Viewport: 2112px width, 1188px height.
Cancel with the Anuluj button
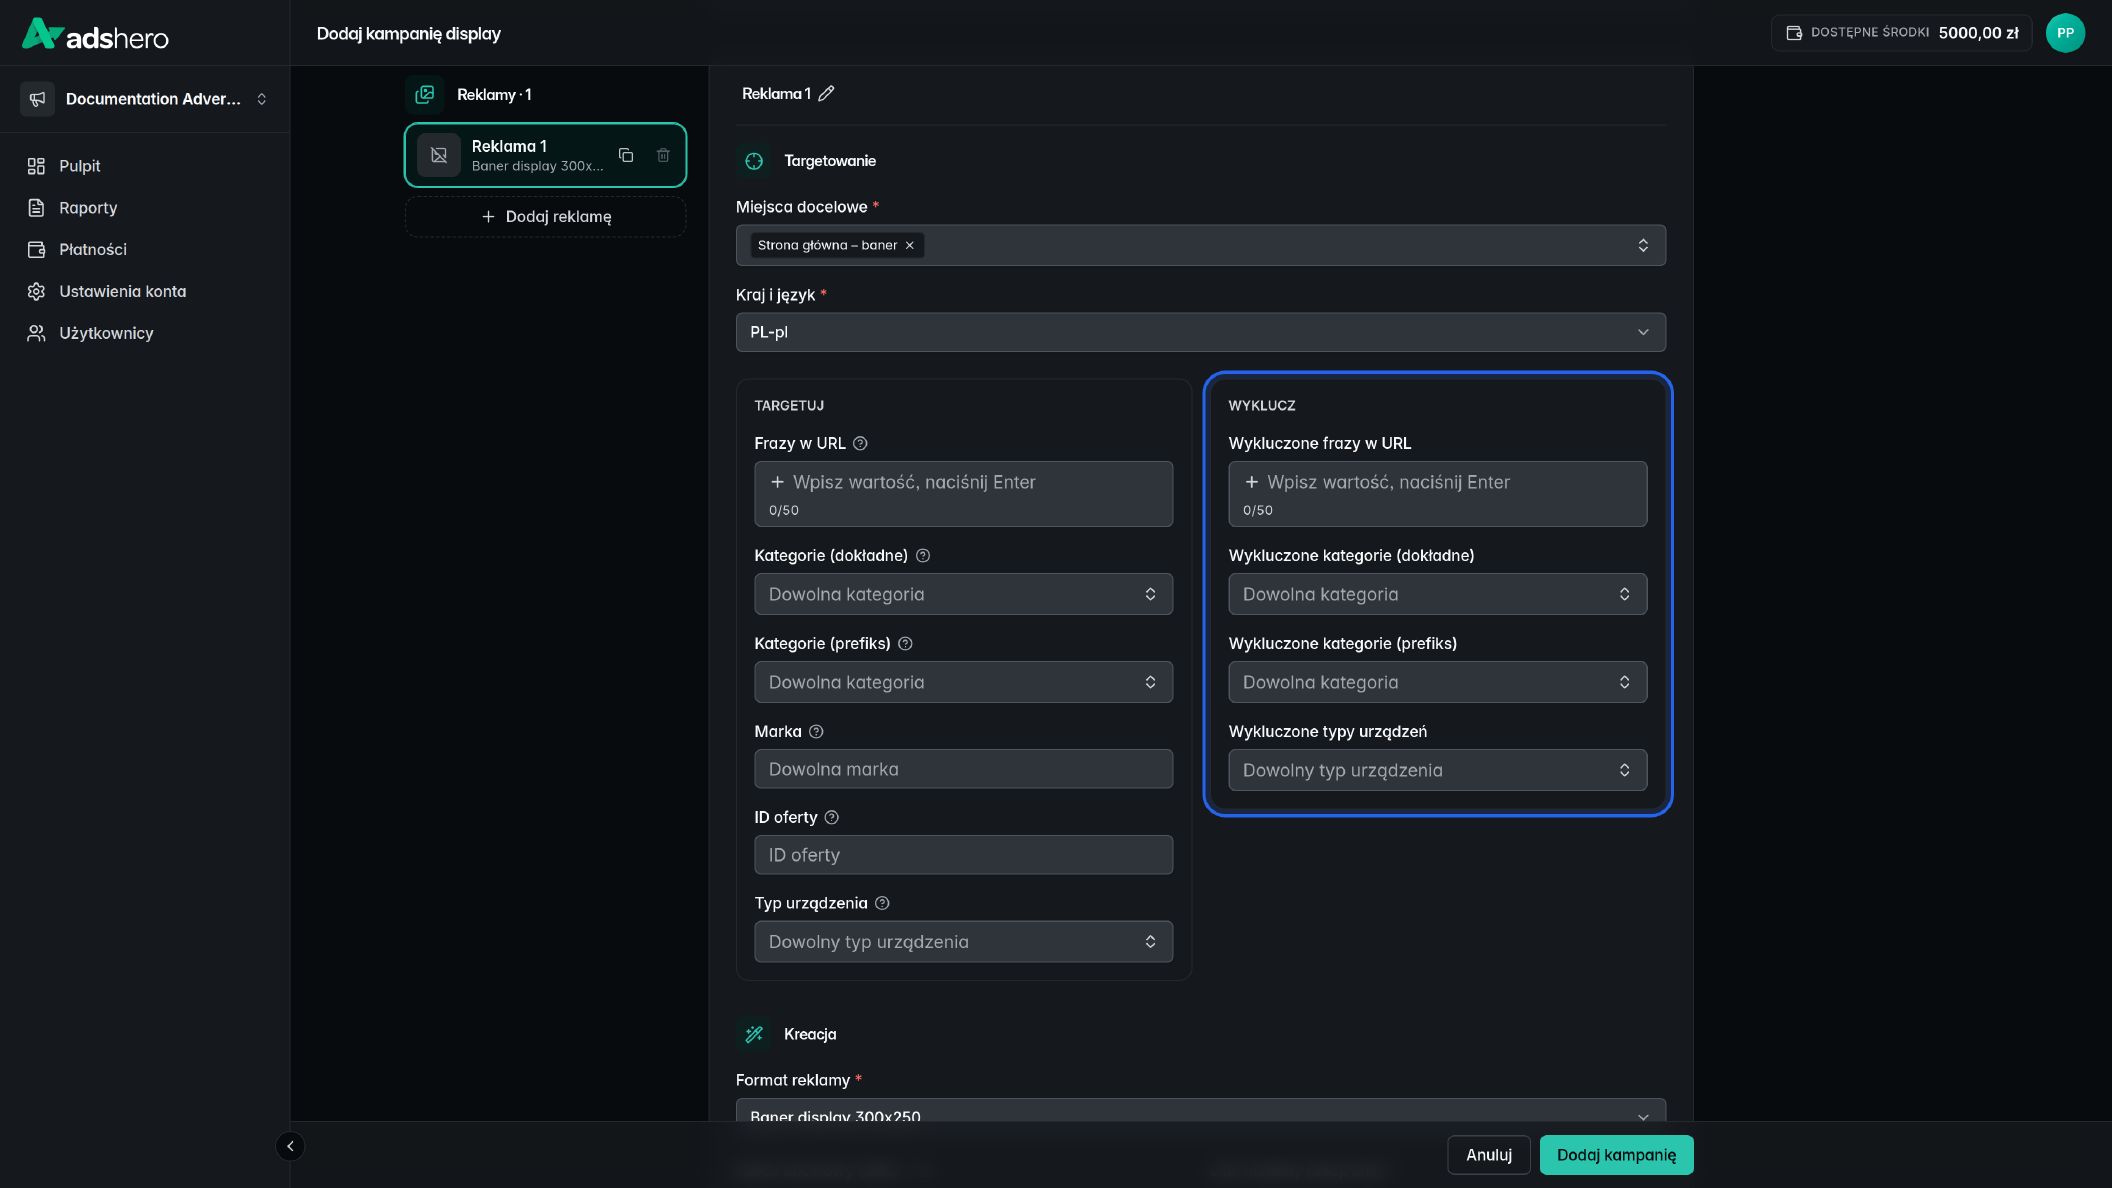pos(1488,1155)
